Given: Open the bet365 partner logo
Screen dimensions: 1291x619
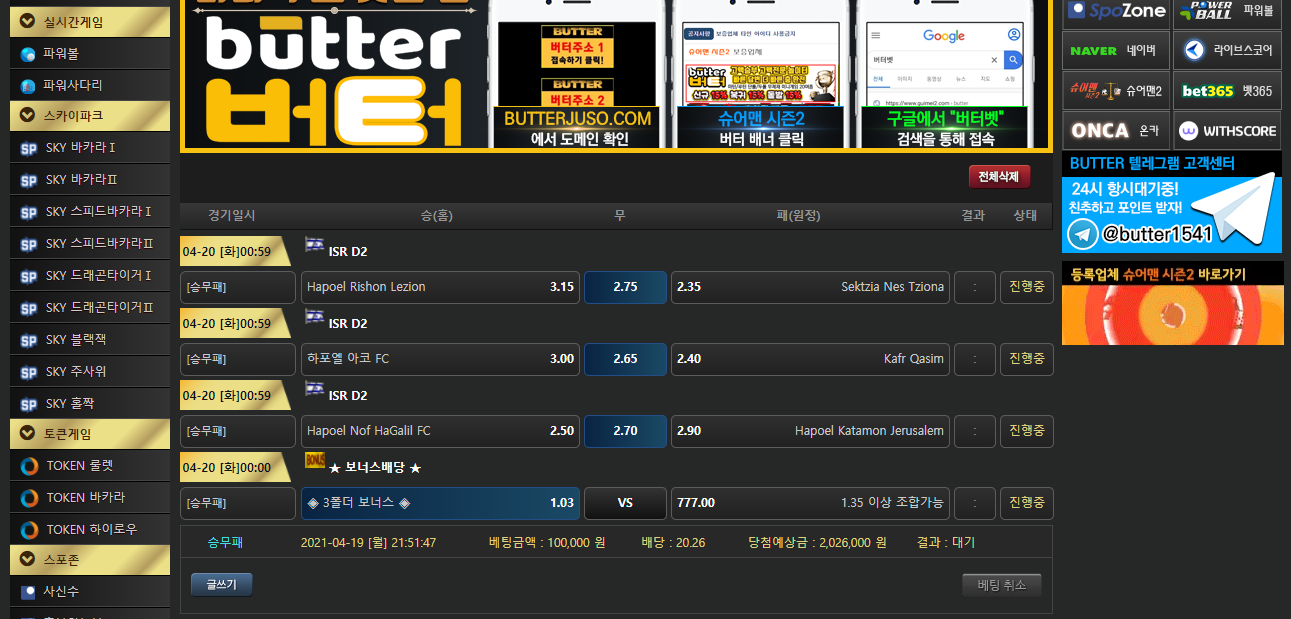Looking at the screenshot, I should 1207,91.
